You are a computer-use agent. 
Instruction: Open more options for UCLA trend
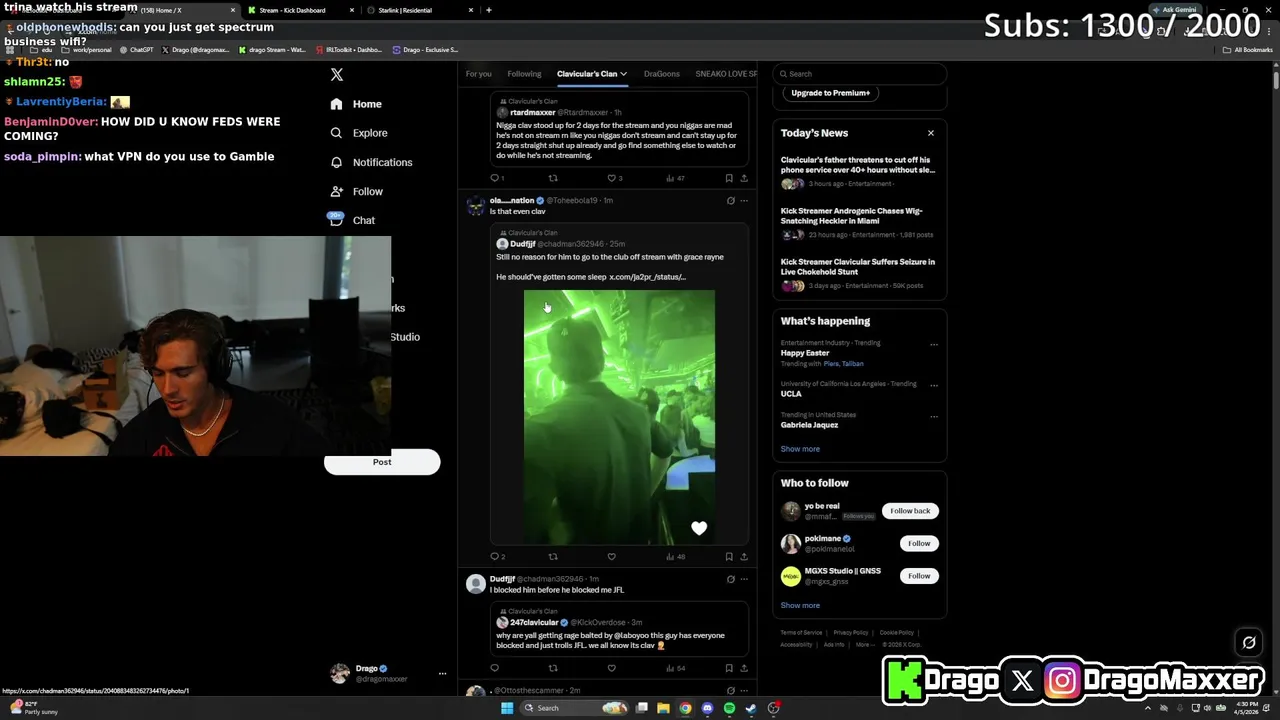934,385
